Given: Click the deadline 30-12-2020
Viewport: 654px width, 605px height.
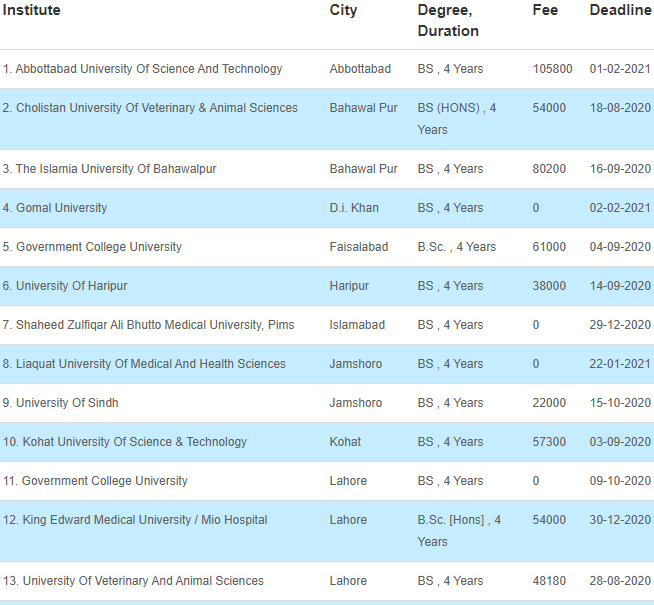Looking at the screenshot, I should point(620,520).
